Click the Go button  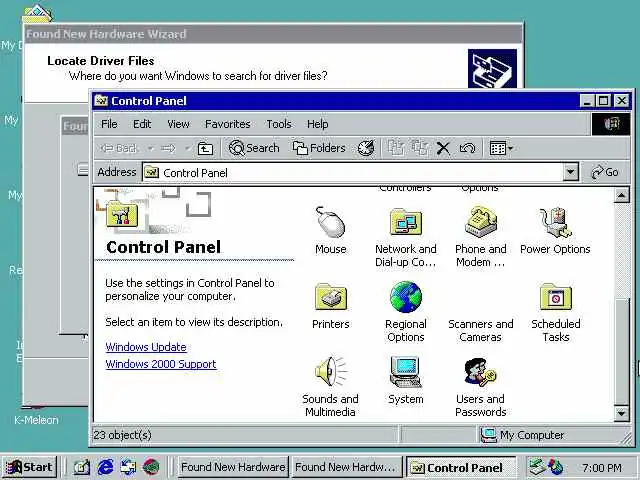(605, 172)
